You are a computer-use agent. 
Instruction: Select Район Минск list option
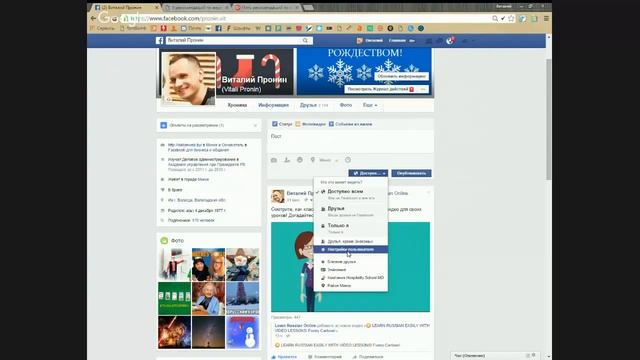pos(351,286)
